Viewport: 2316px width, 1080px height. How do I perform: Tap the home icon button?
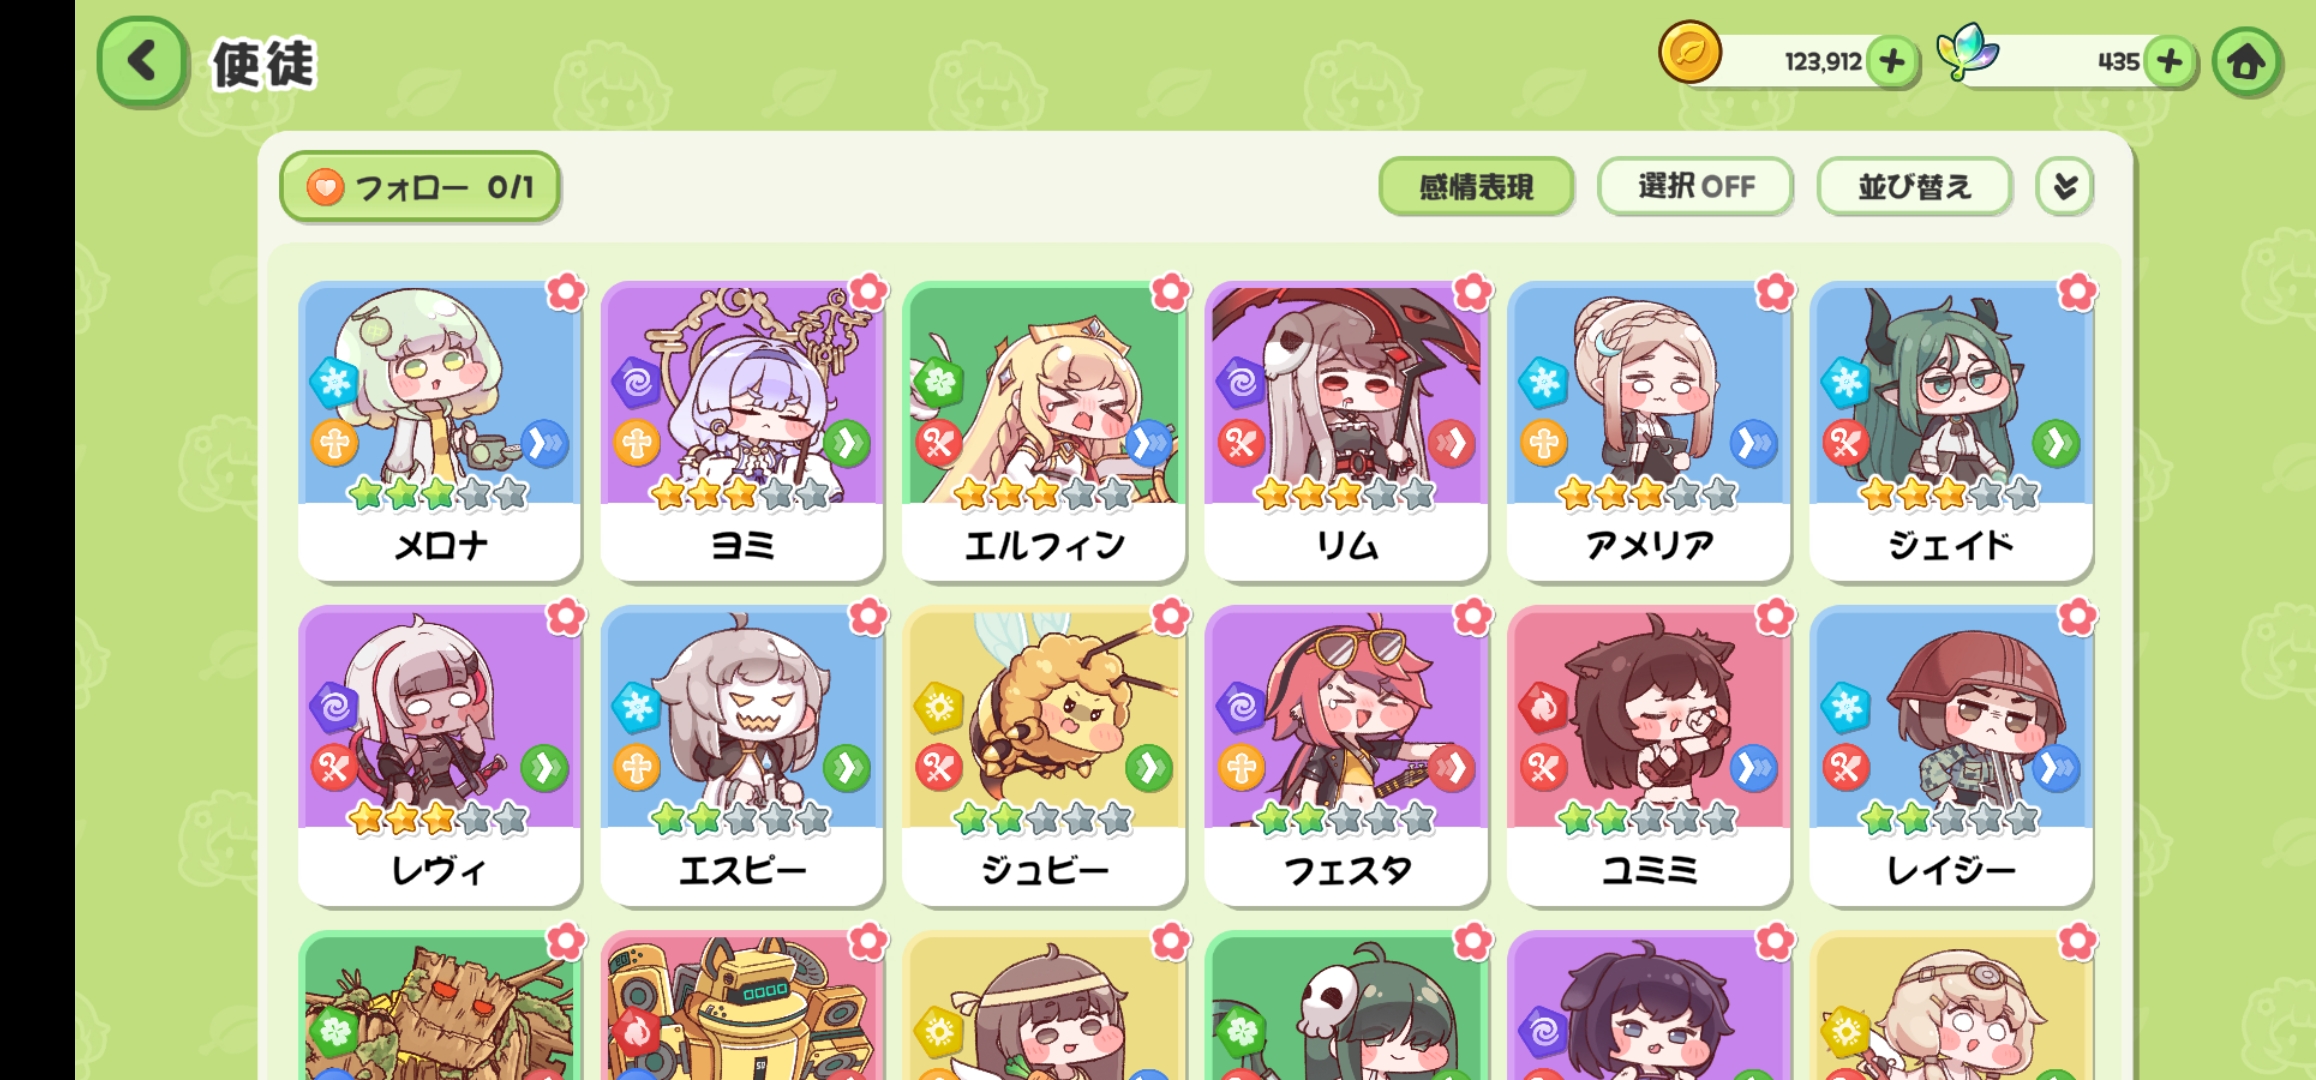click(2247, 62)
